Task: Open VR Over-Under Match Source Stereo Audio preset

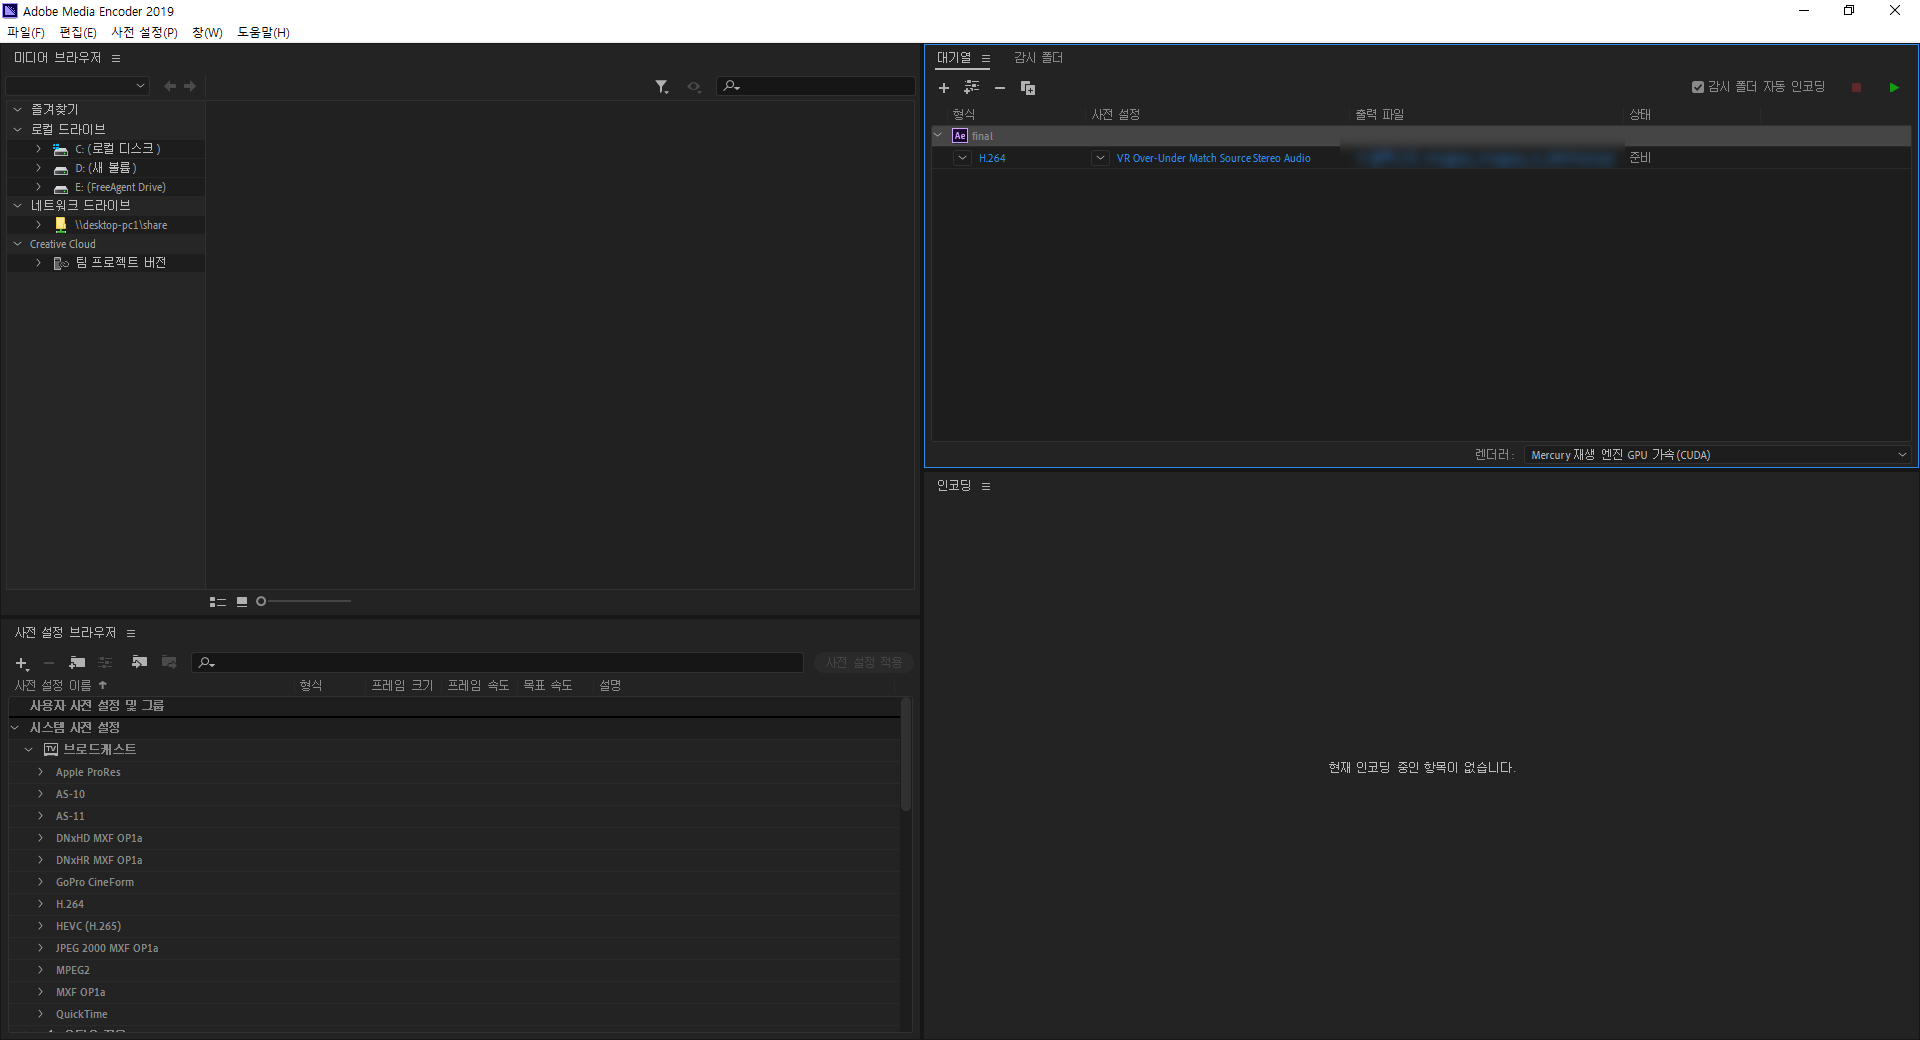Action: click(1213, 158)
